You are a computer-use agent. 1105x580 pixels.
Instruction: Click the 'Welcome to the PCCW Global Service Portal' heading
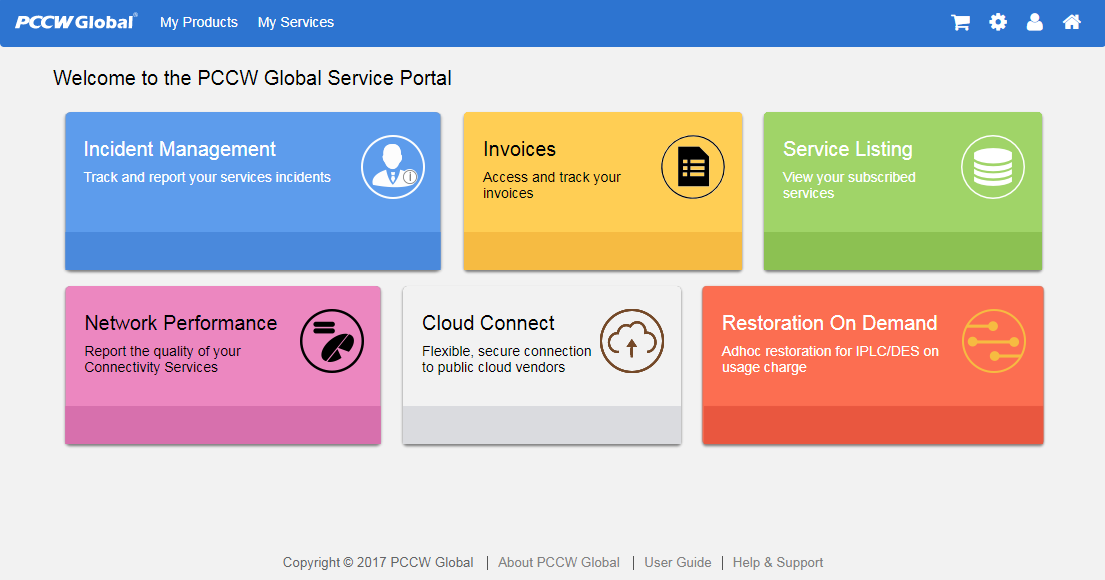[x=252, y=78]
